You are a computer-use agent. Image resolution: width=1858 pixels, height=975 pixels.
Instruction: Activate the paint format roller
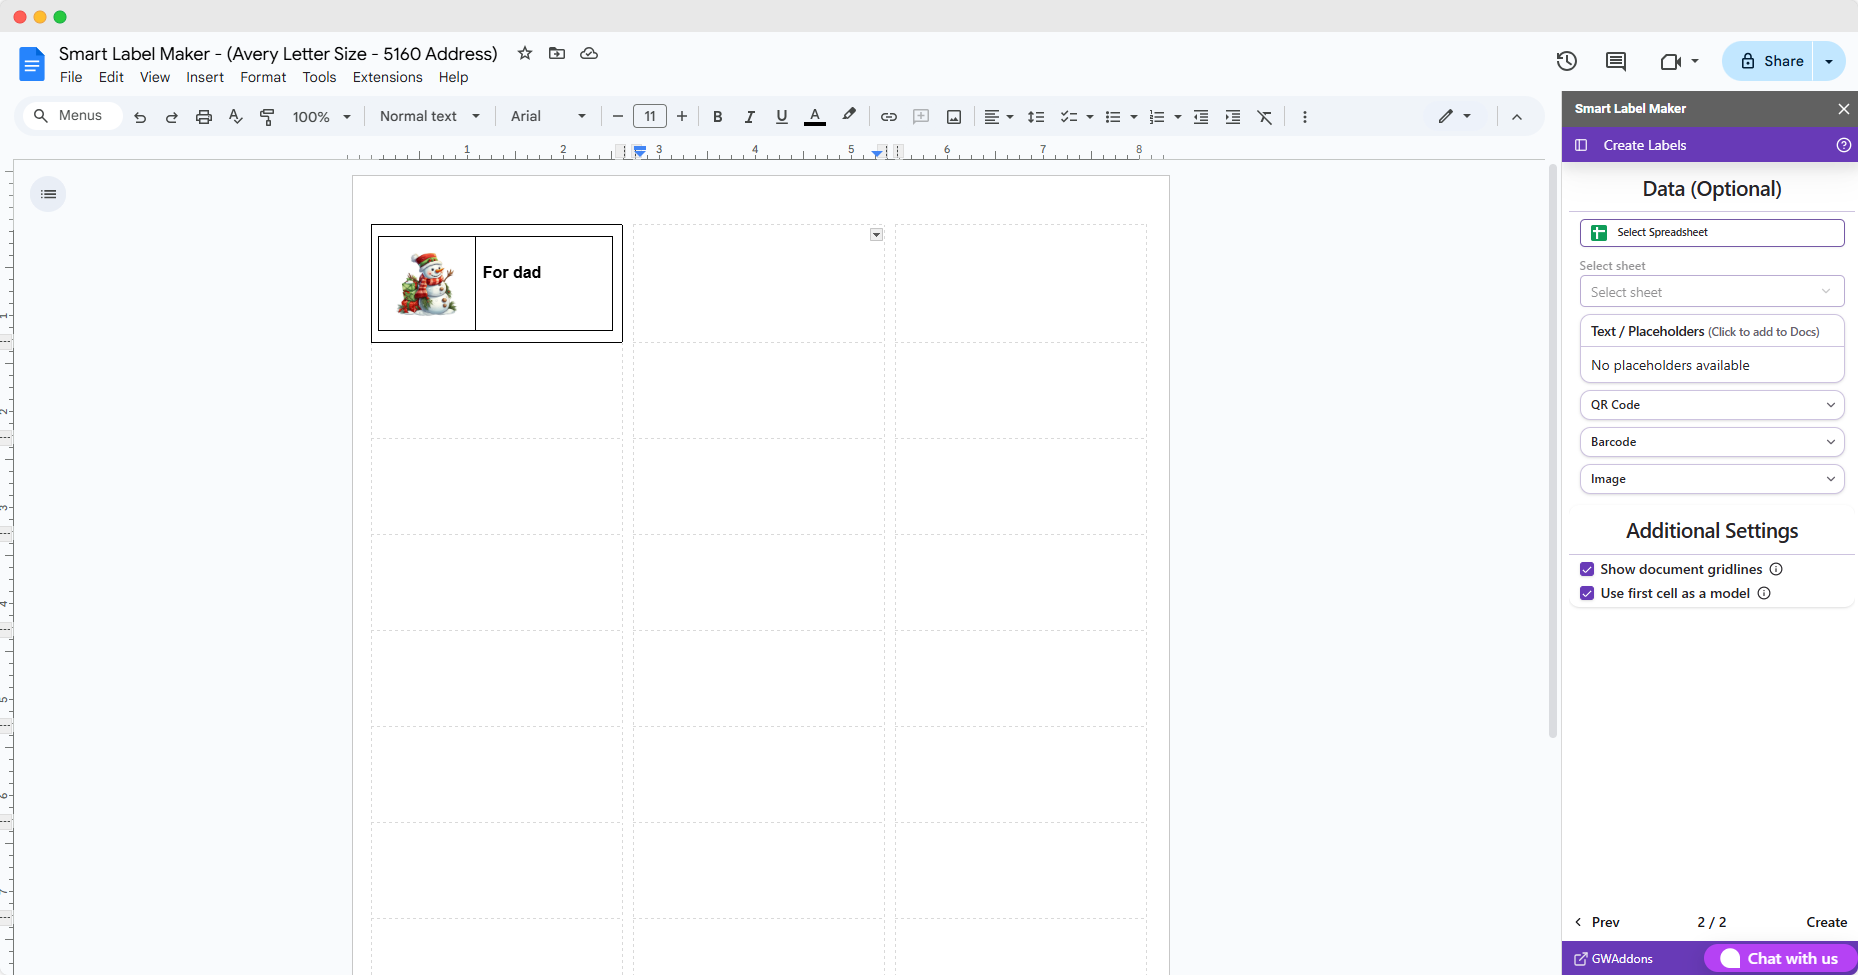[267, 117]
